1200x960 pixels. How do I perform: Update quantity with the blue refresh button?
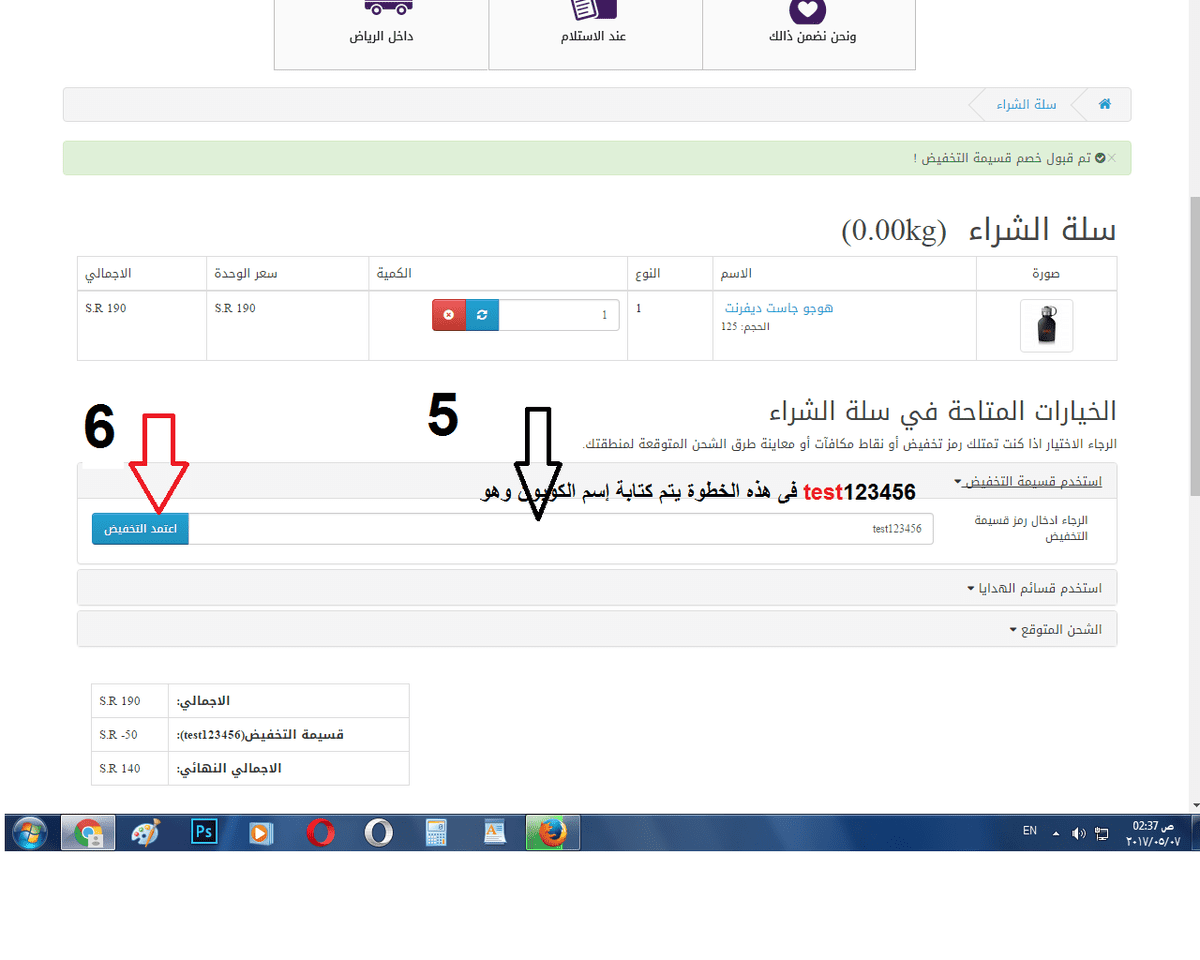482,315
